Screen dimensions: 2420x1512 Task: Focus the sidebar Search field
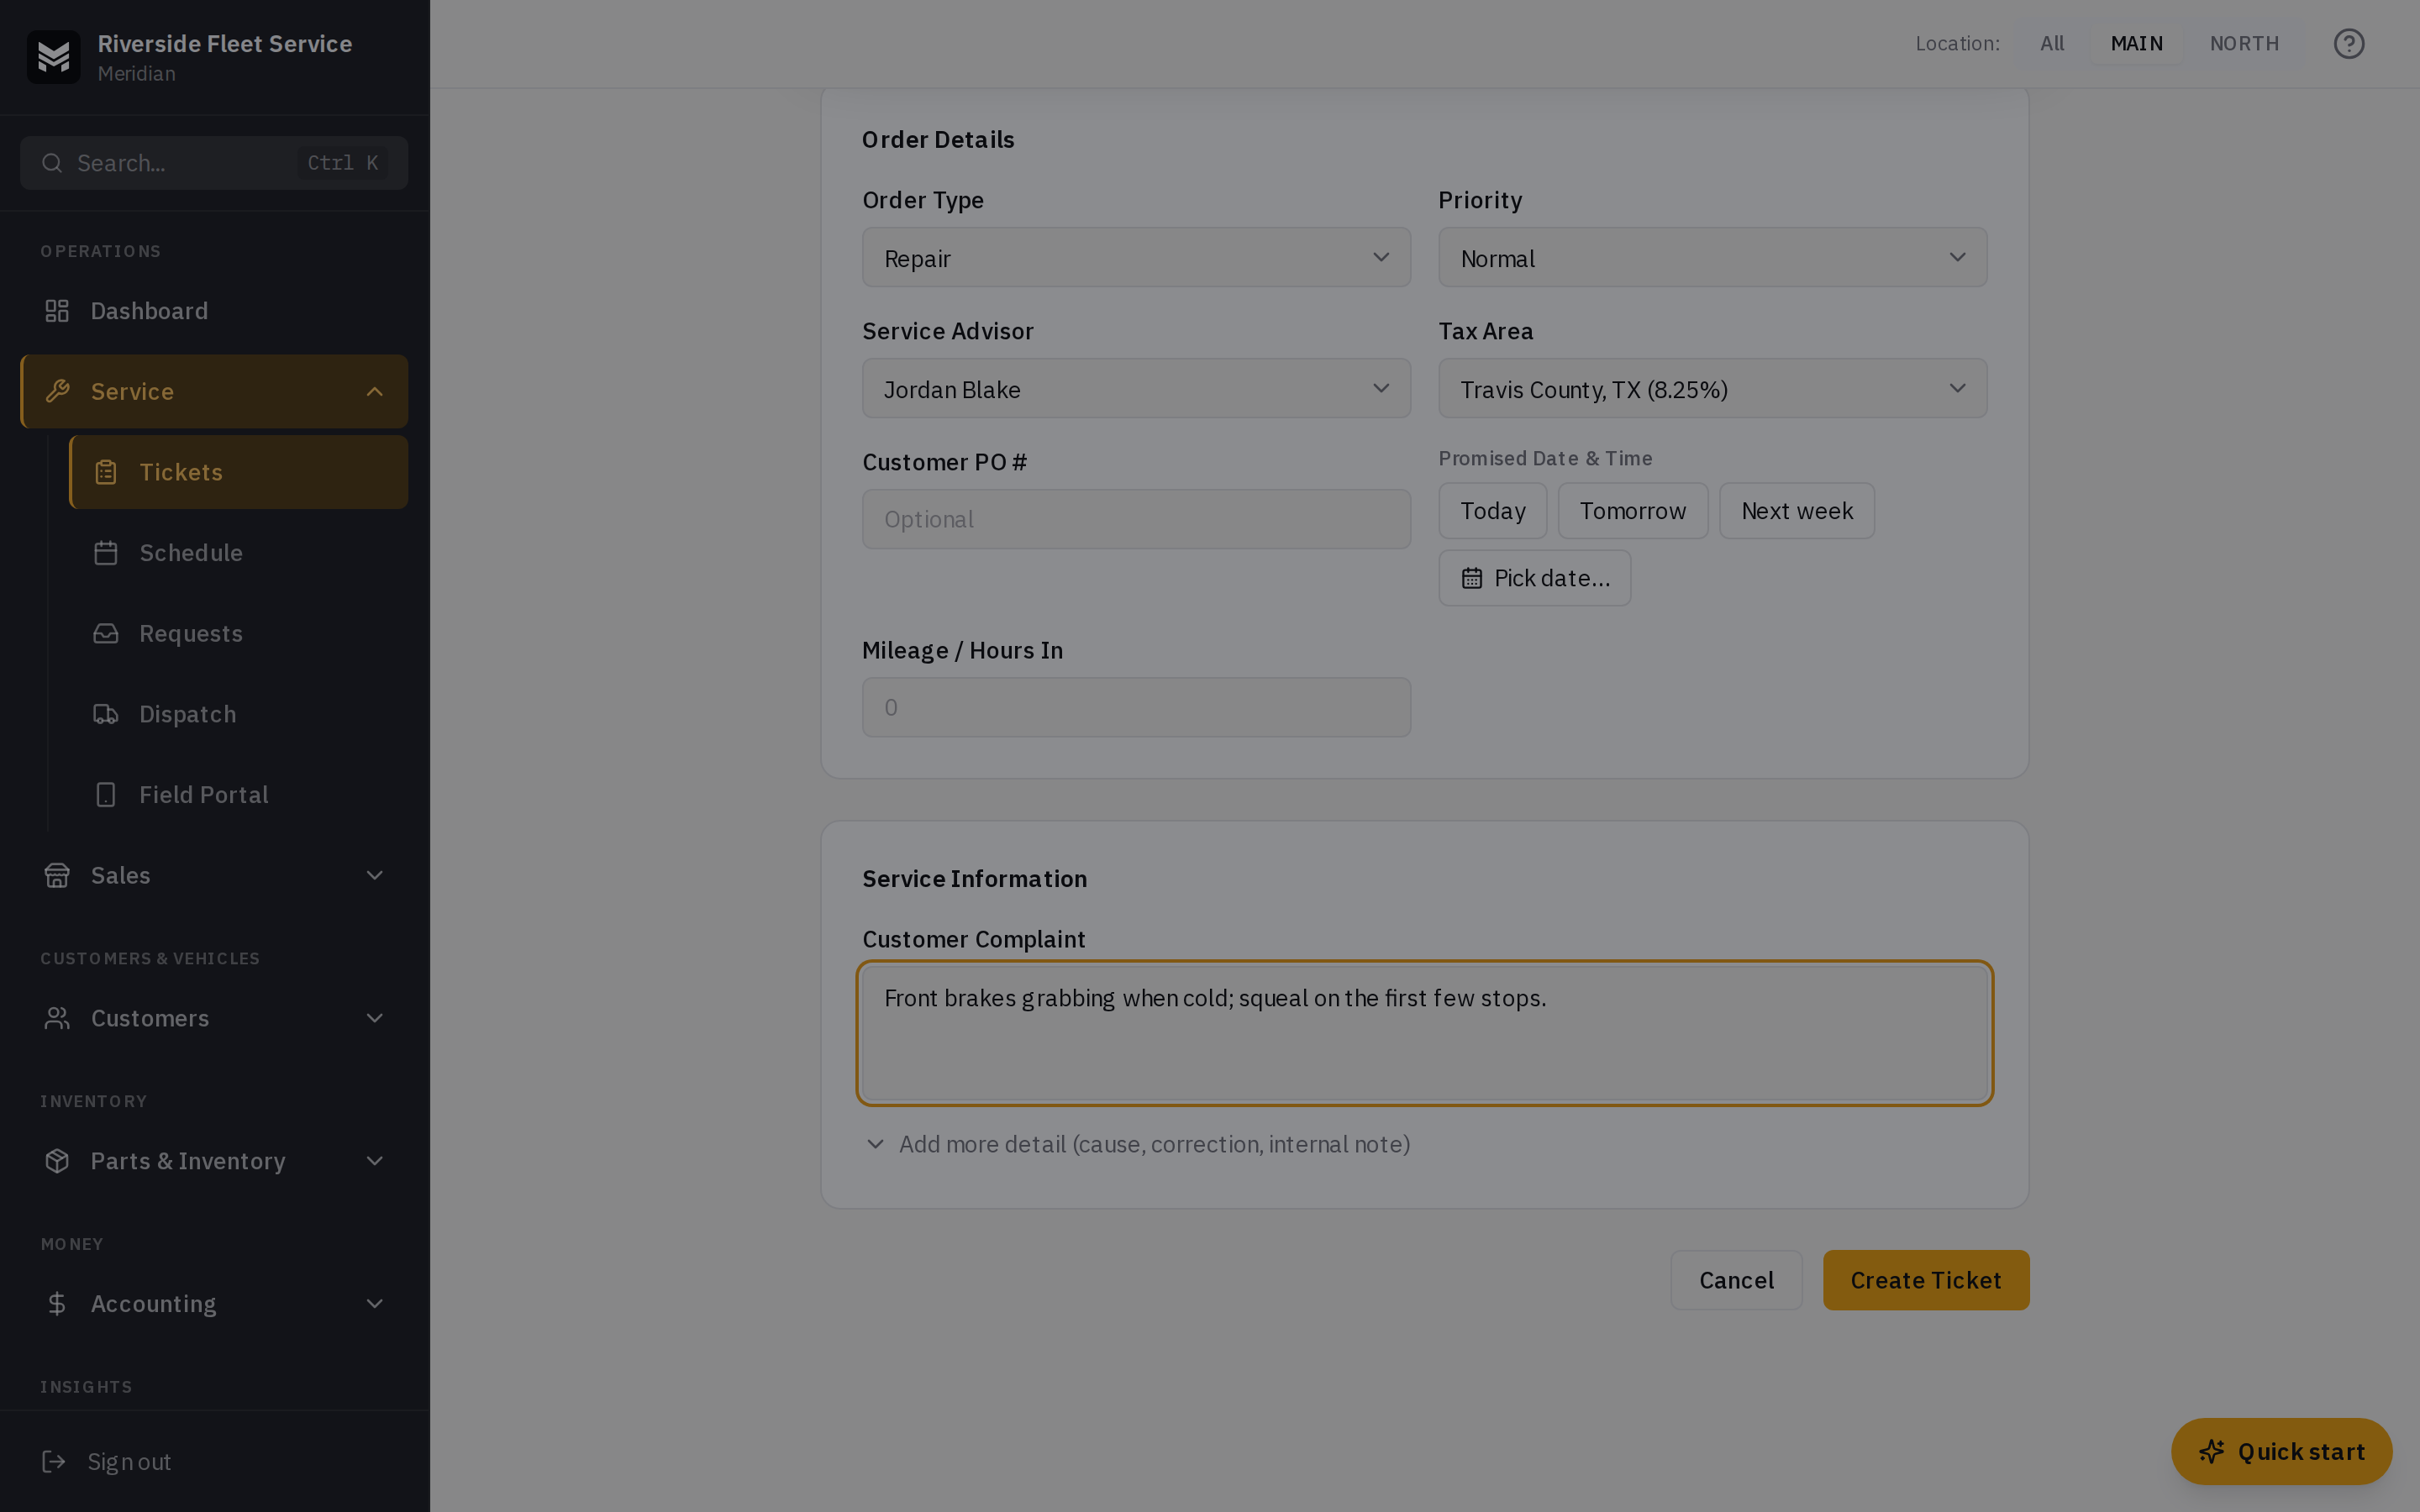(x=214, y=163)
